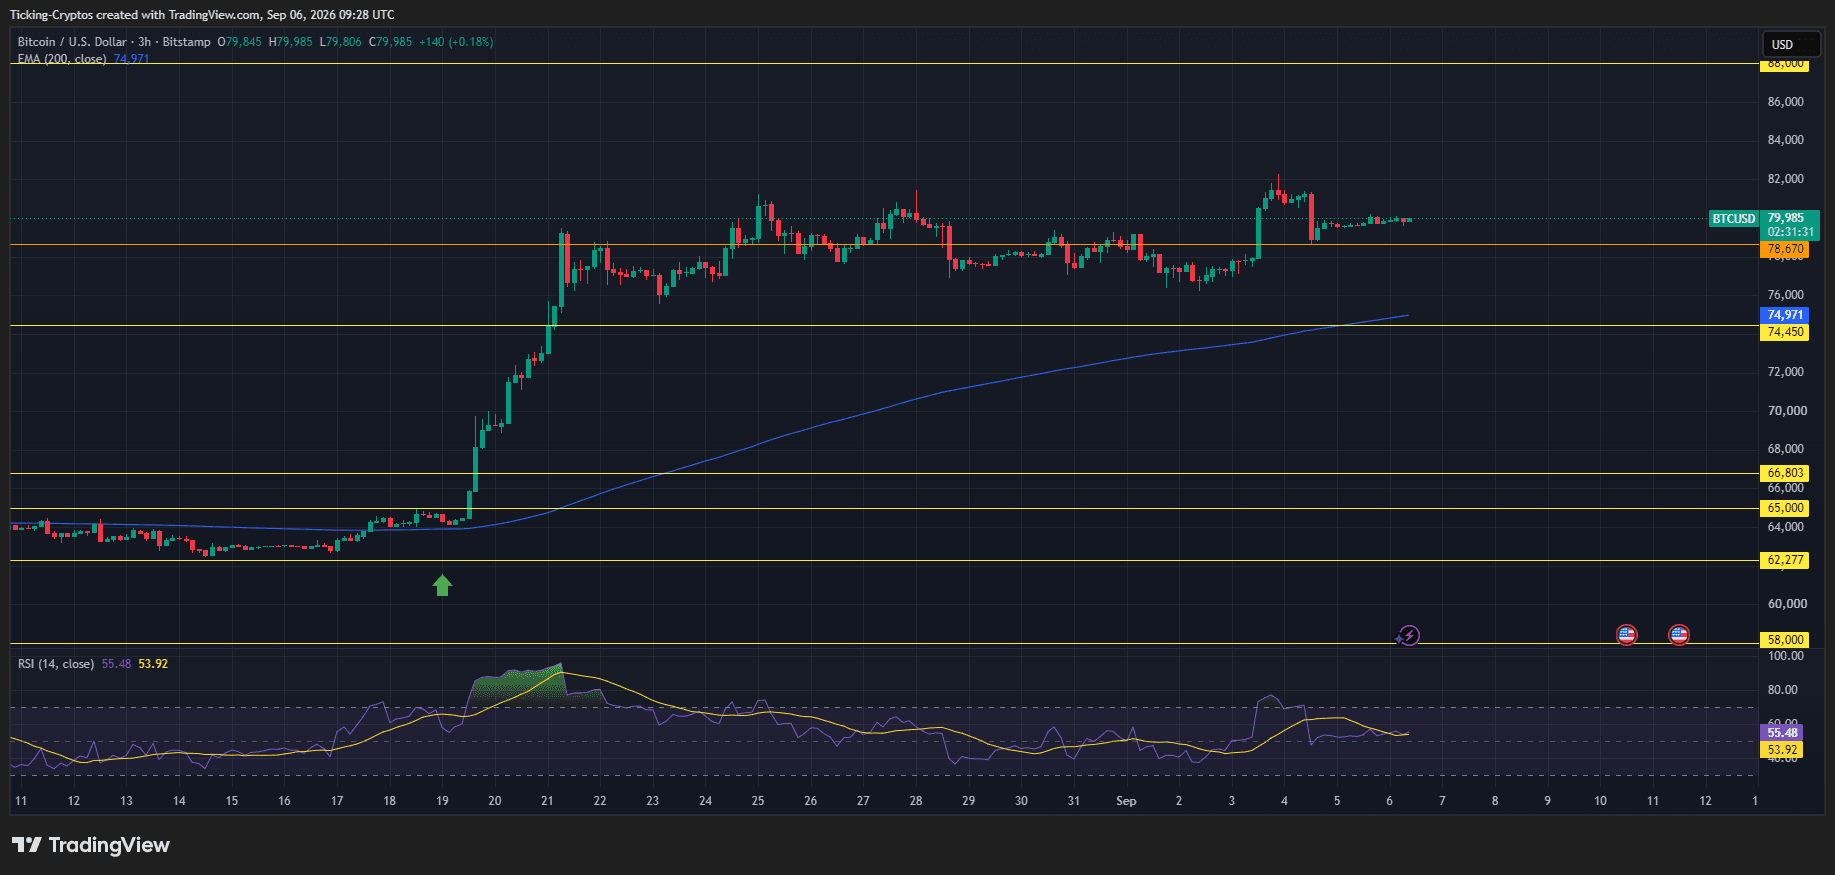Click the second US flag economic event icon

point(1679,635)
